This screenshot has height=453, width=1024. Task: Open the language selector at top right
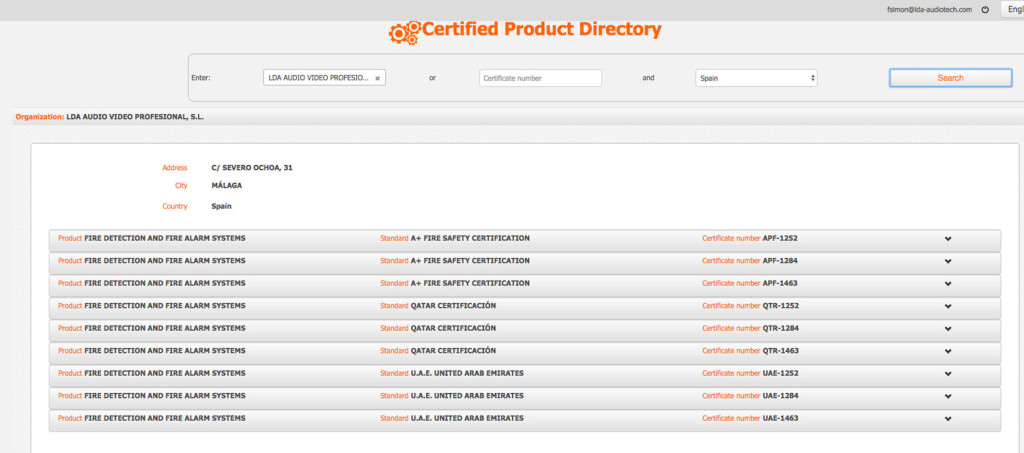[1013, 10]
